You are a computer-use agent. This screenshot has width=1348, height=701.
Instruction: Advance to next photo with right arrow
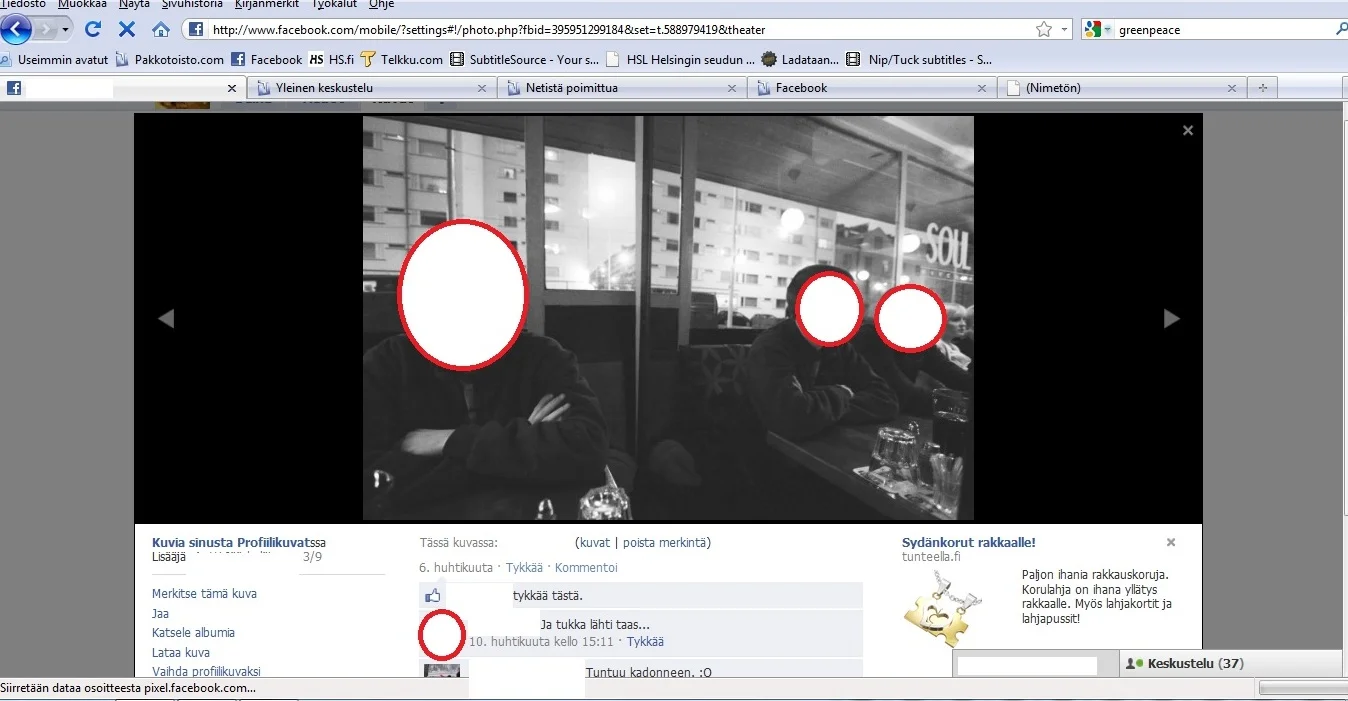(1171, 319)
